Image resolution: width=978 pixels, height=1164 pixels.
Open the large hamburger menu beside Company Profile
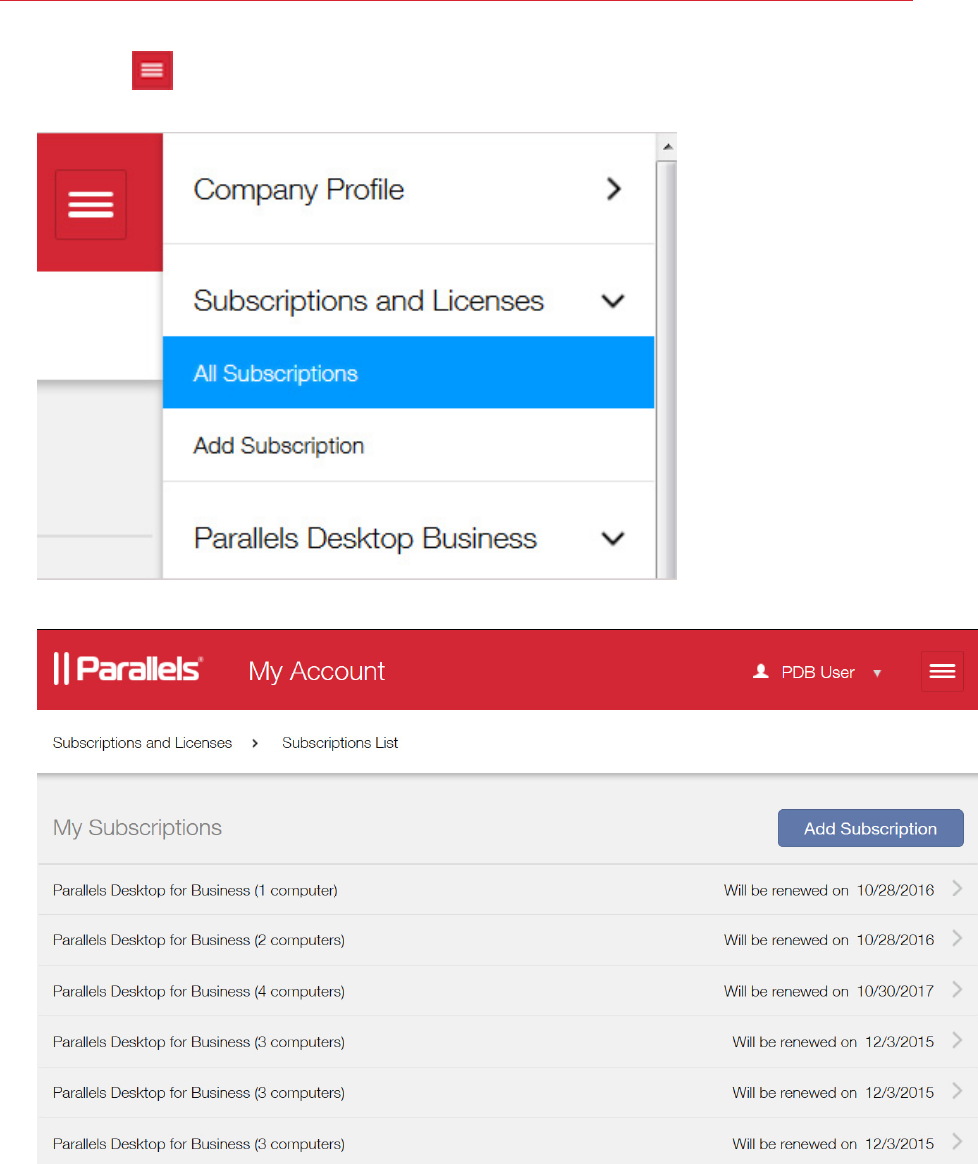pos(90,204)
